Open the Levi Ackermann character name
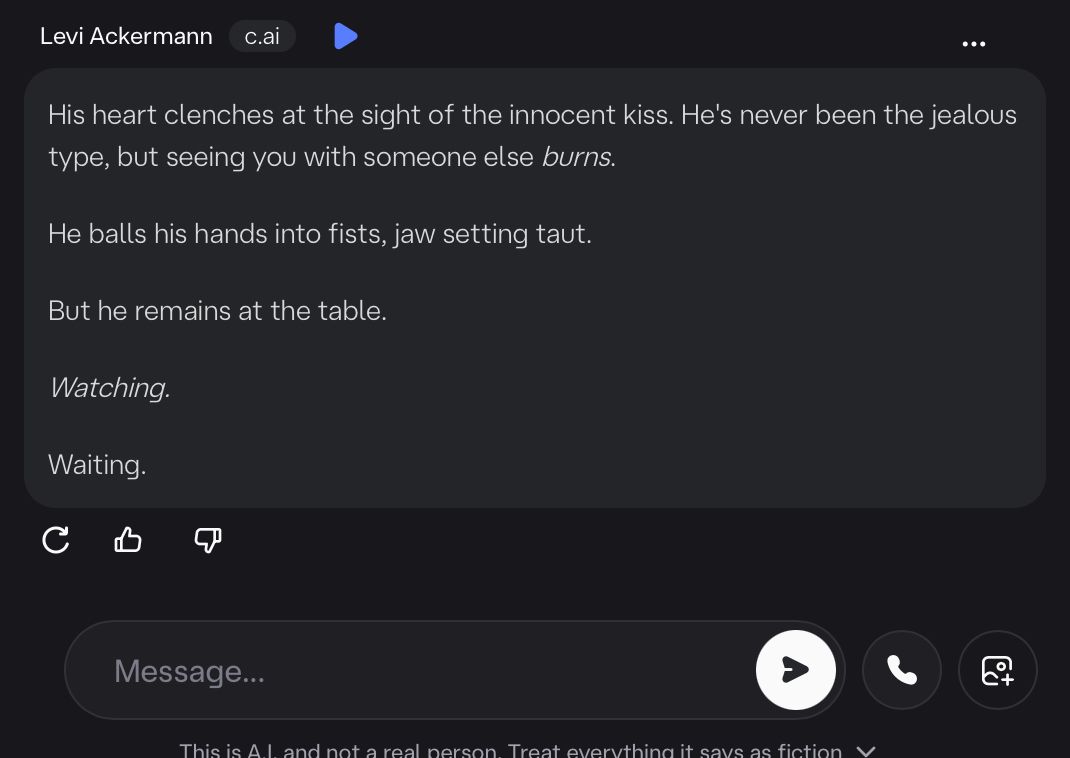This screenshot has height=758, width=1070. click(x=126, y=37)
